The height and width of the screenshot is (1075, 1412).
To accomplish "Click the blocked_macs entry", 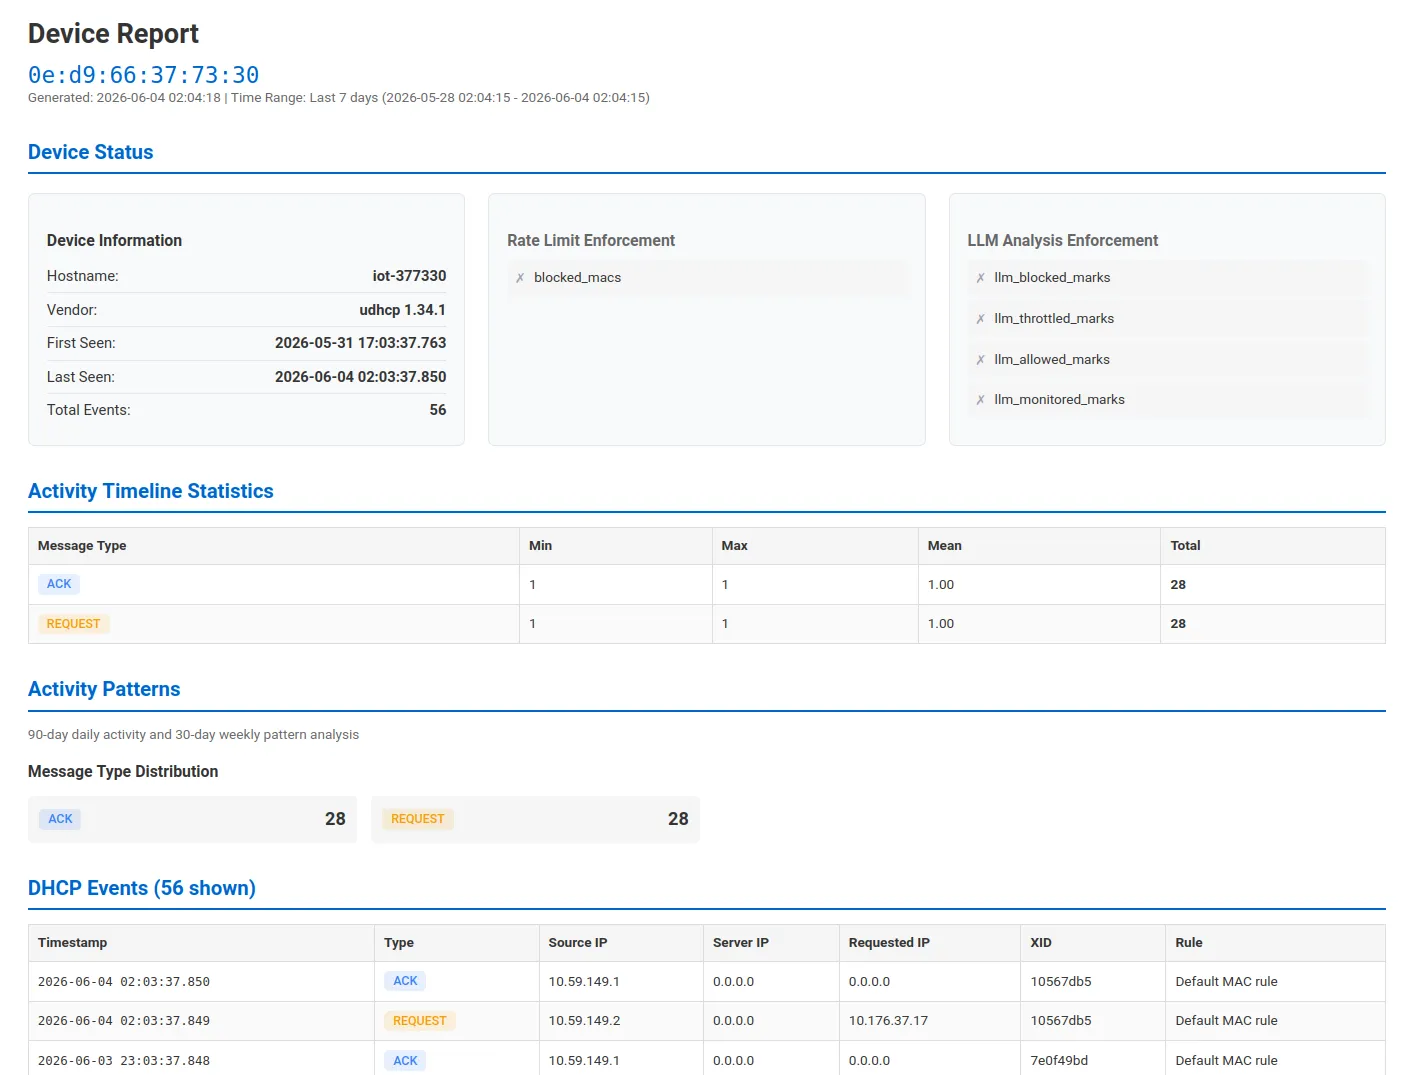I will coord(707,278).
